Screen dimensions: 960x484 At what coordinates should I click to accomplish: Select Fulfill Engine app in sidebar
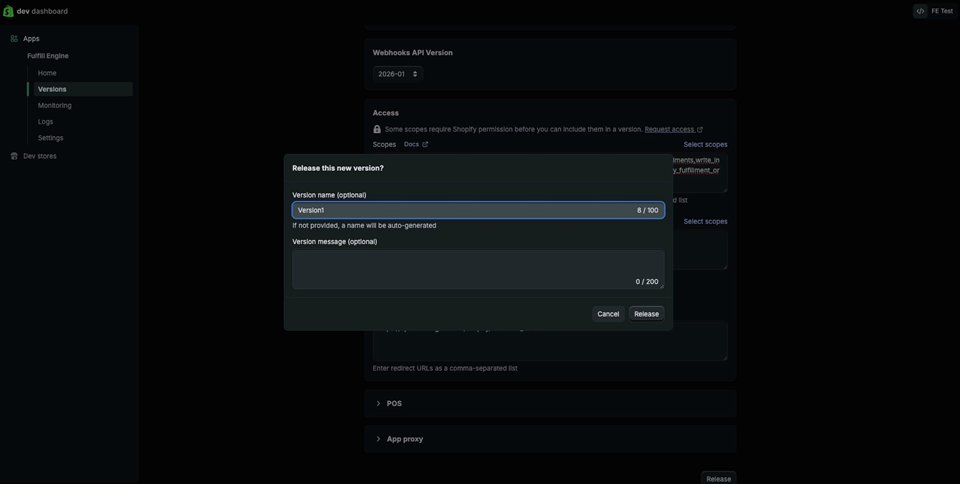click(48, 56)
